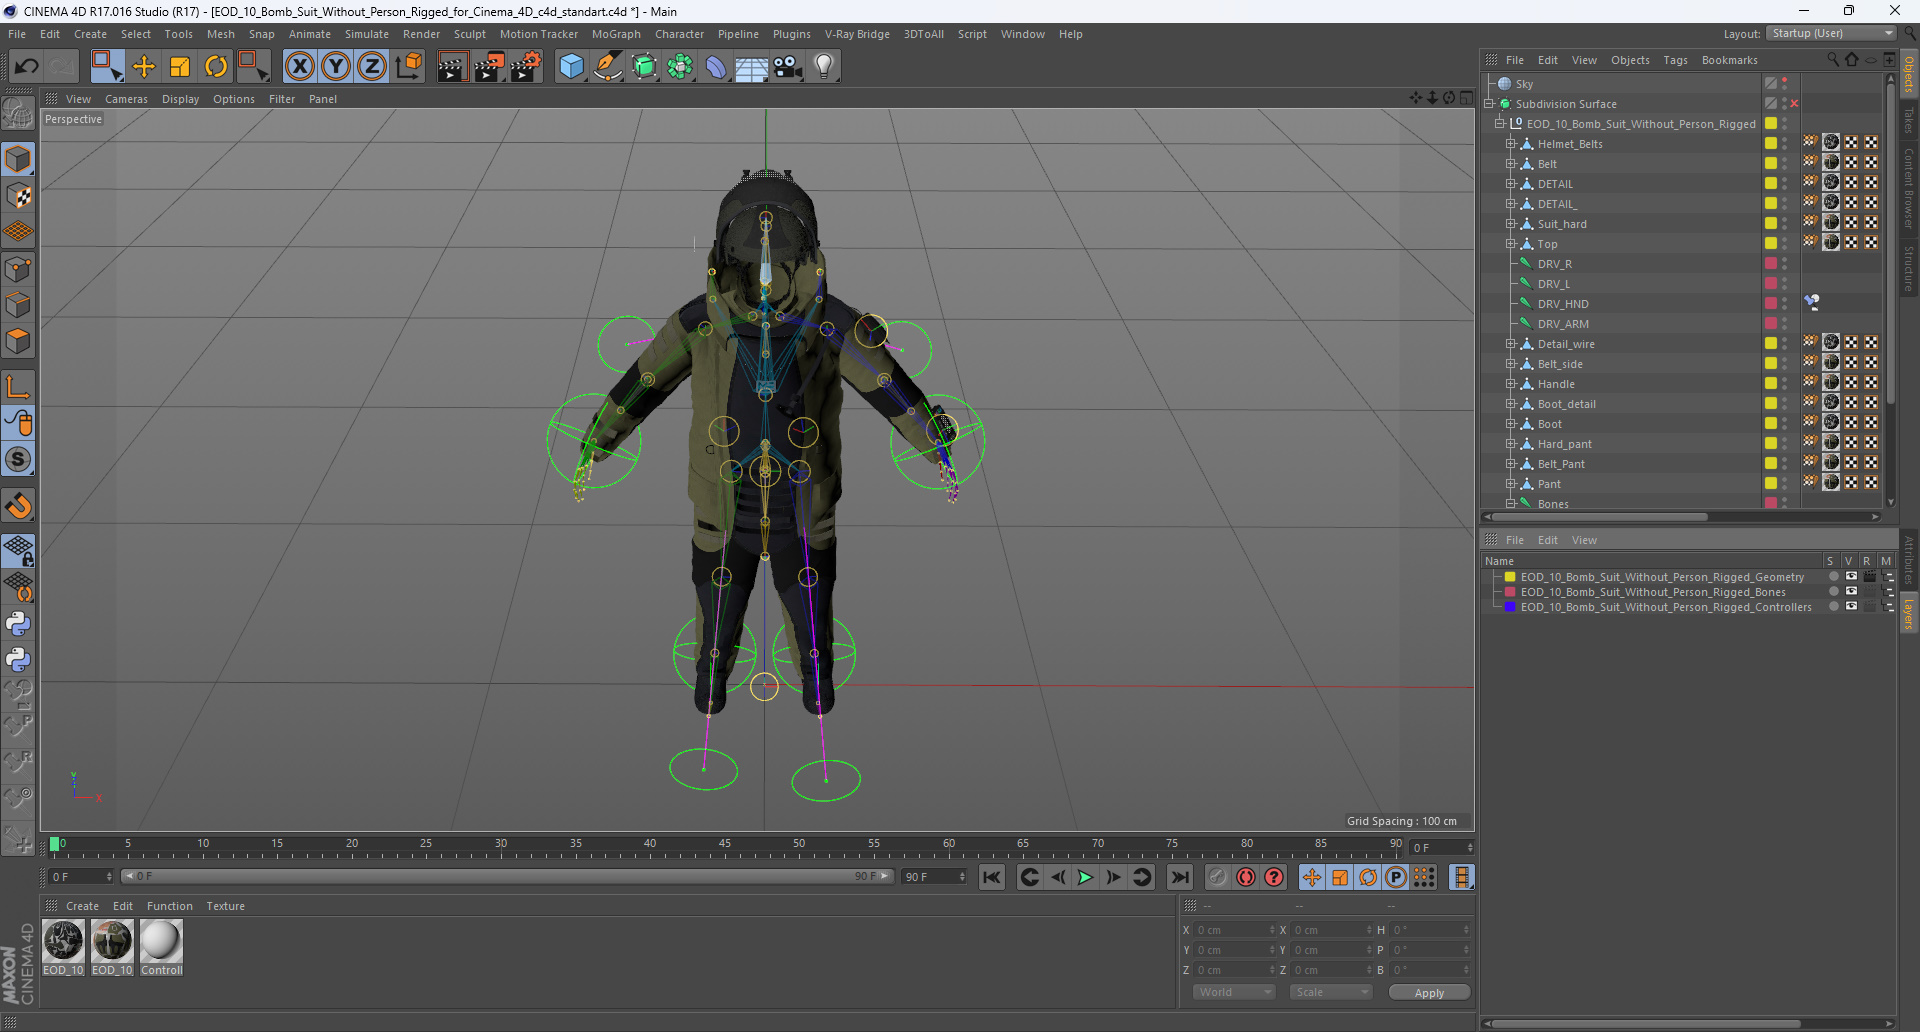Select the Rotate tool
The image size is (1920, 1032).
tap(216, 67)
